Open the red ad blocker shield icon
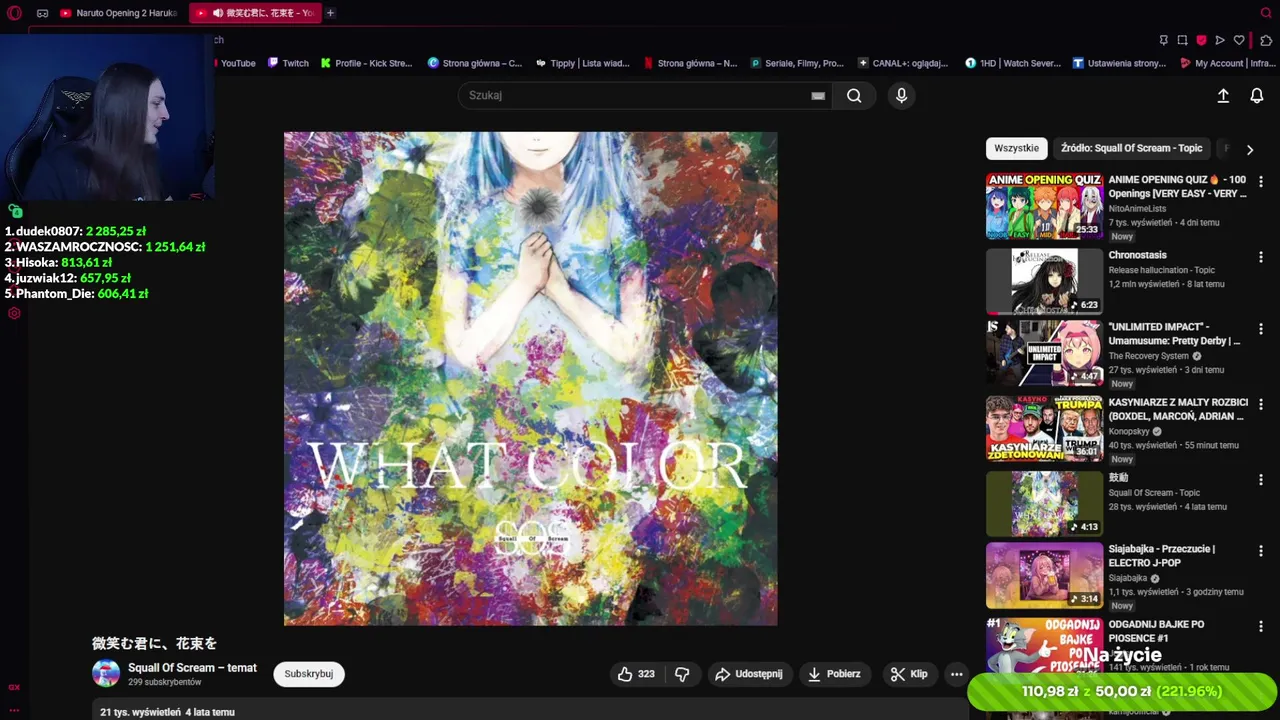Viewport: 1280px width, 720px height. pos(1201,40)
